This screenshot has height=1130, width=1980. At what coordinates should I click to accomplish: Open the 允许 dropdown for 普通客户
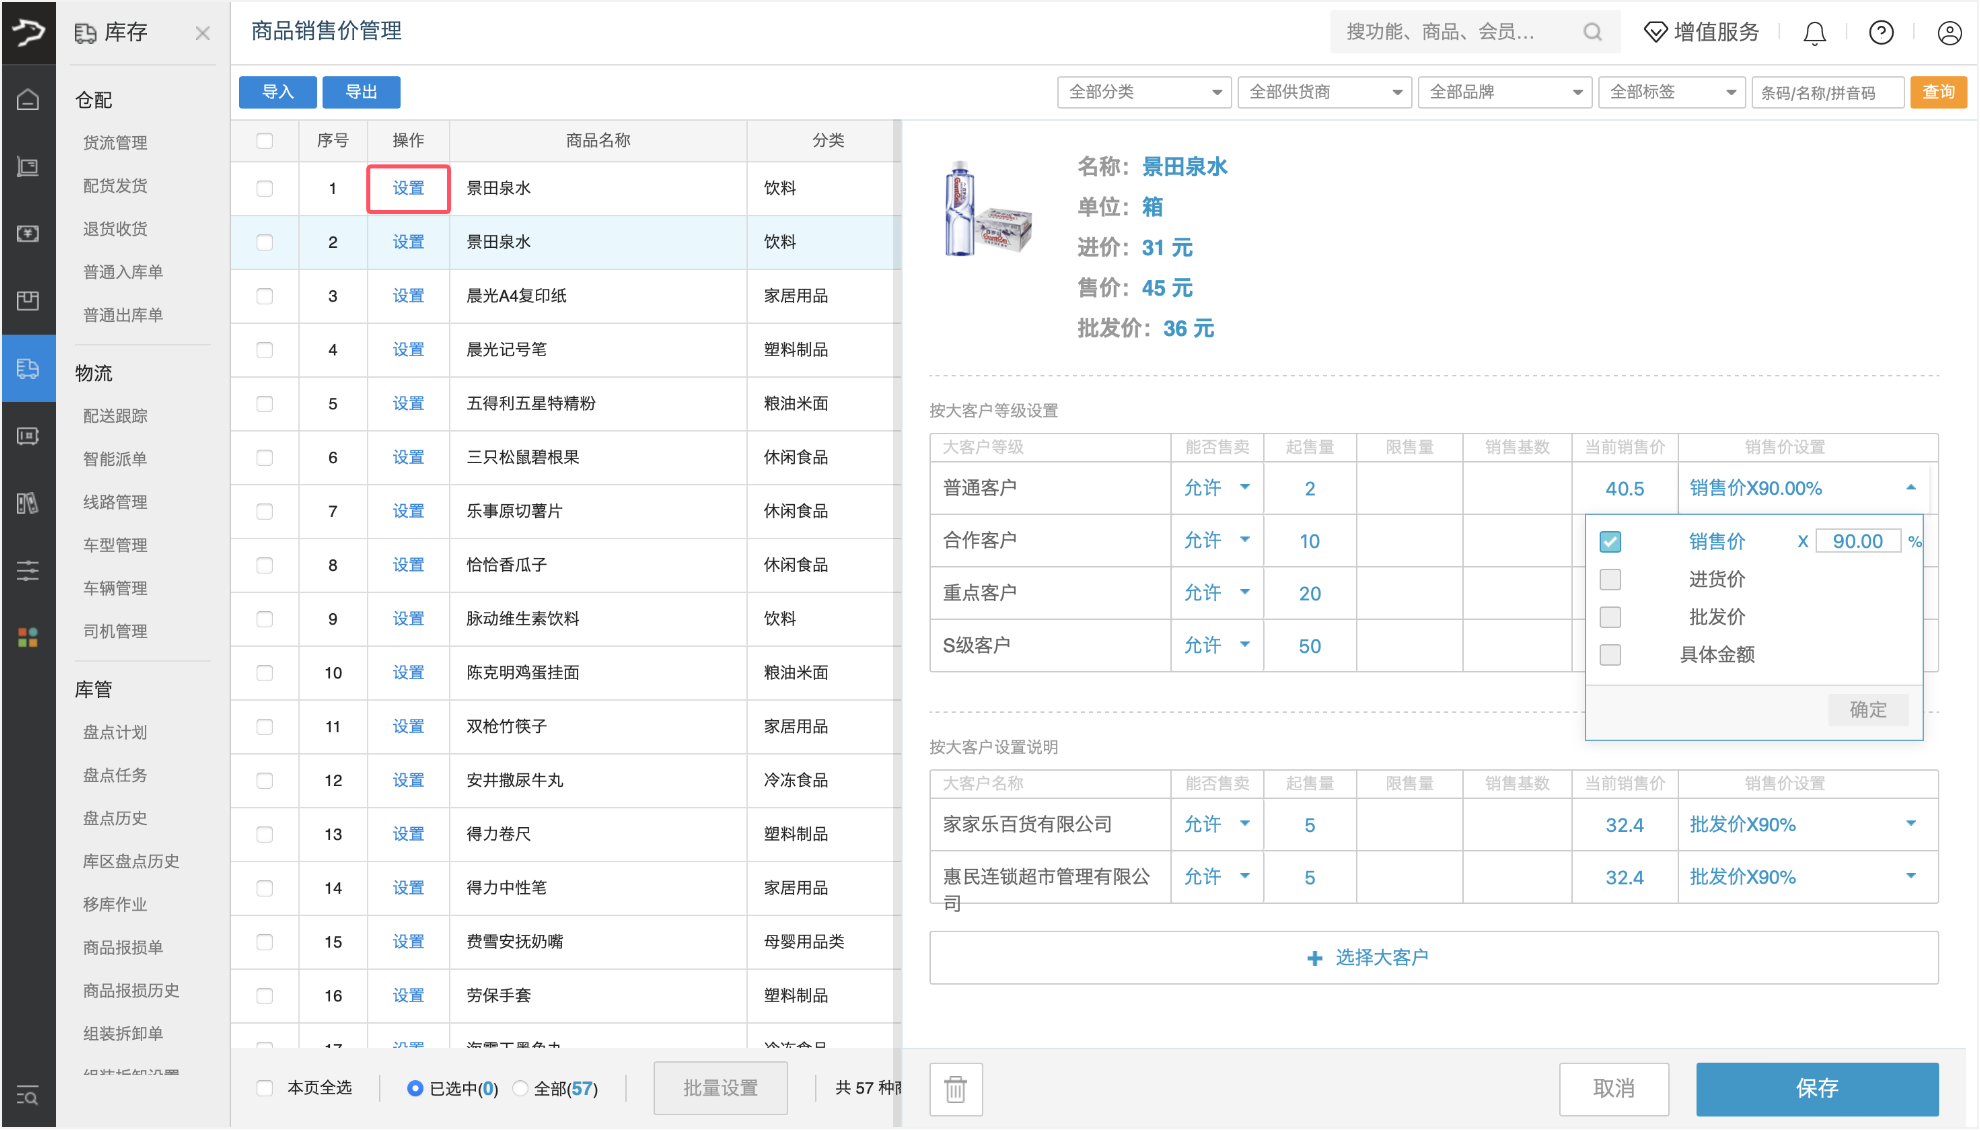[1216, 487]
